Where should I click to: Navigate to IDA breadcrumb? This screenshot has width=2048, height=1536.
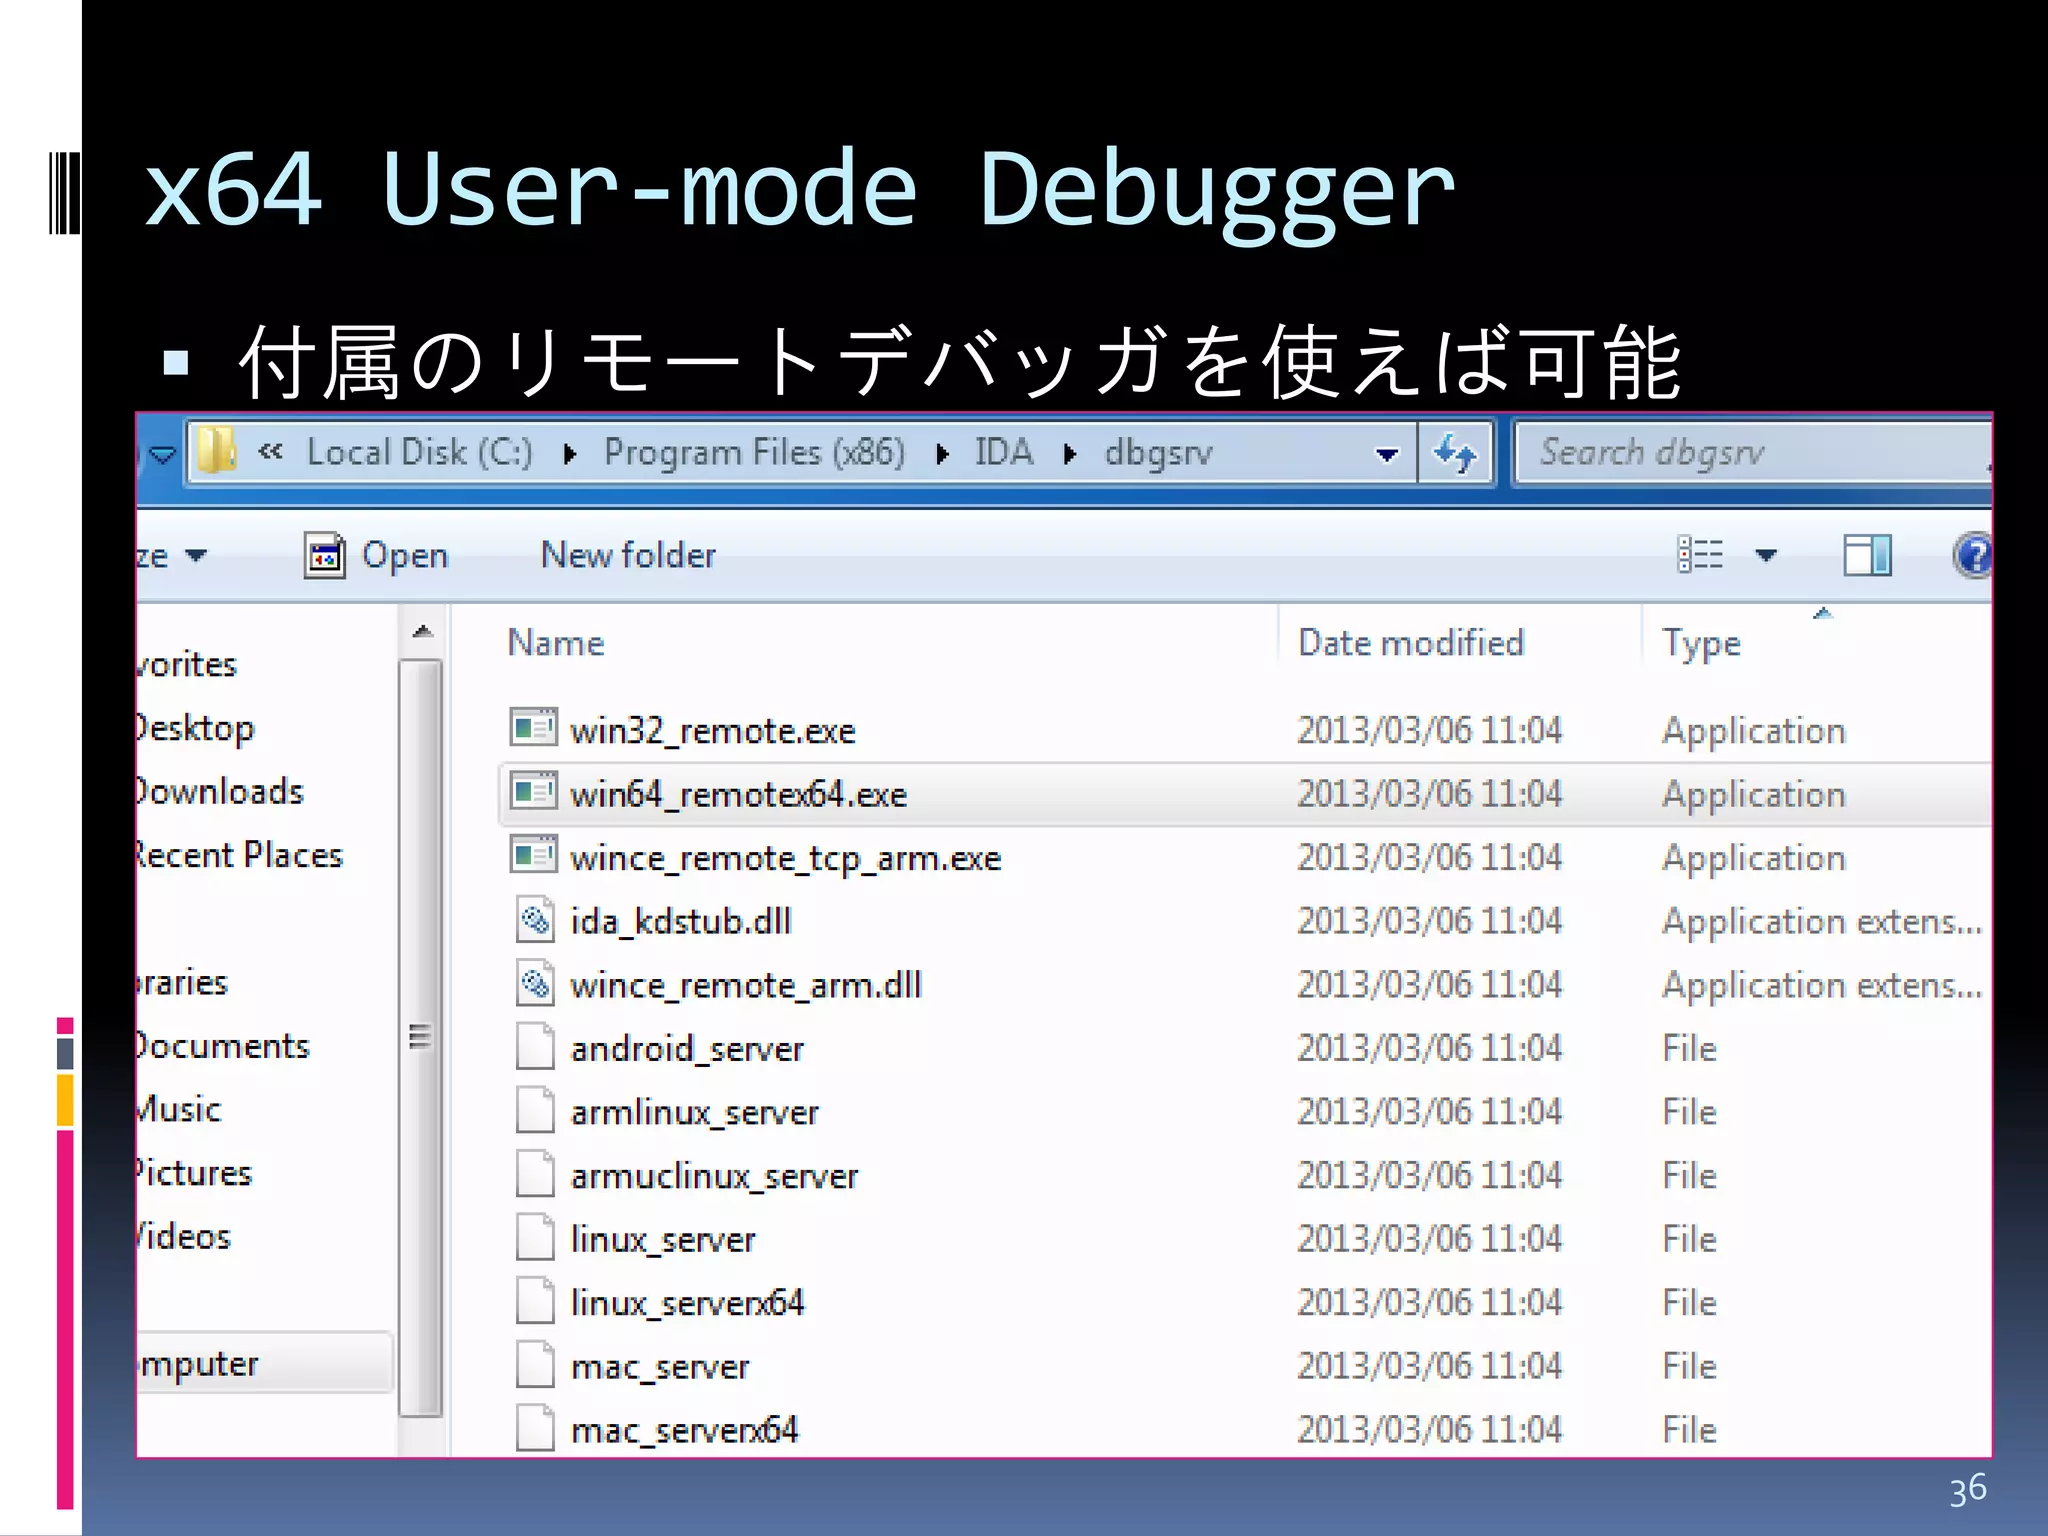(1004, 452)
